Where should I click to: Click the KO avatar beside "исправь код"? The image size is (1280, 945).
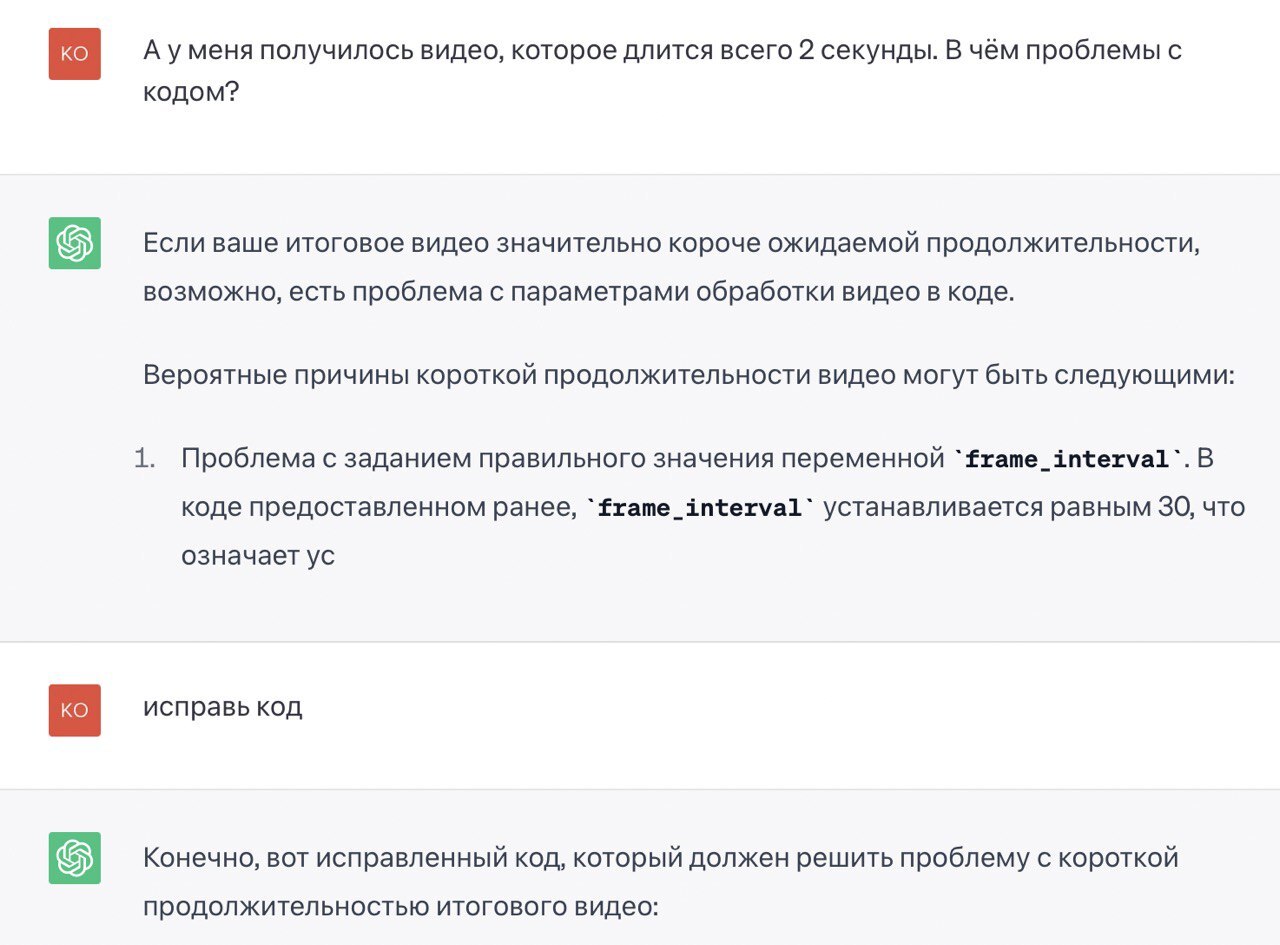(x=75, y=710)
